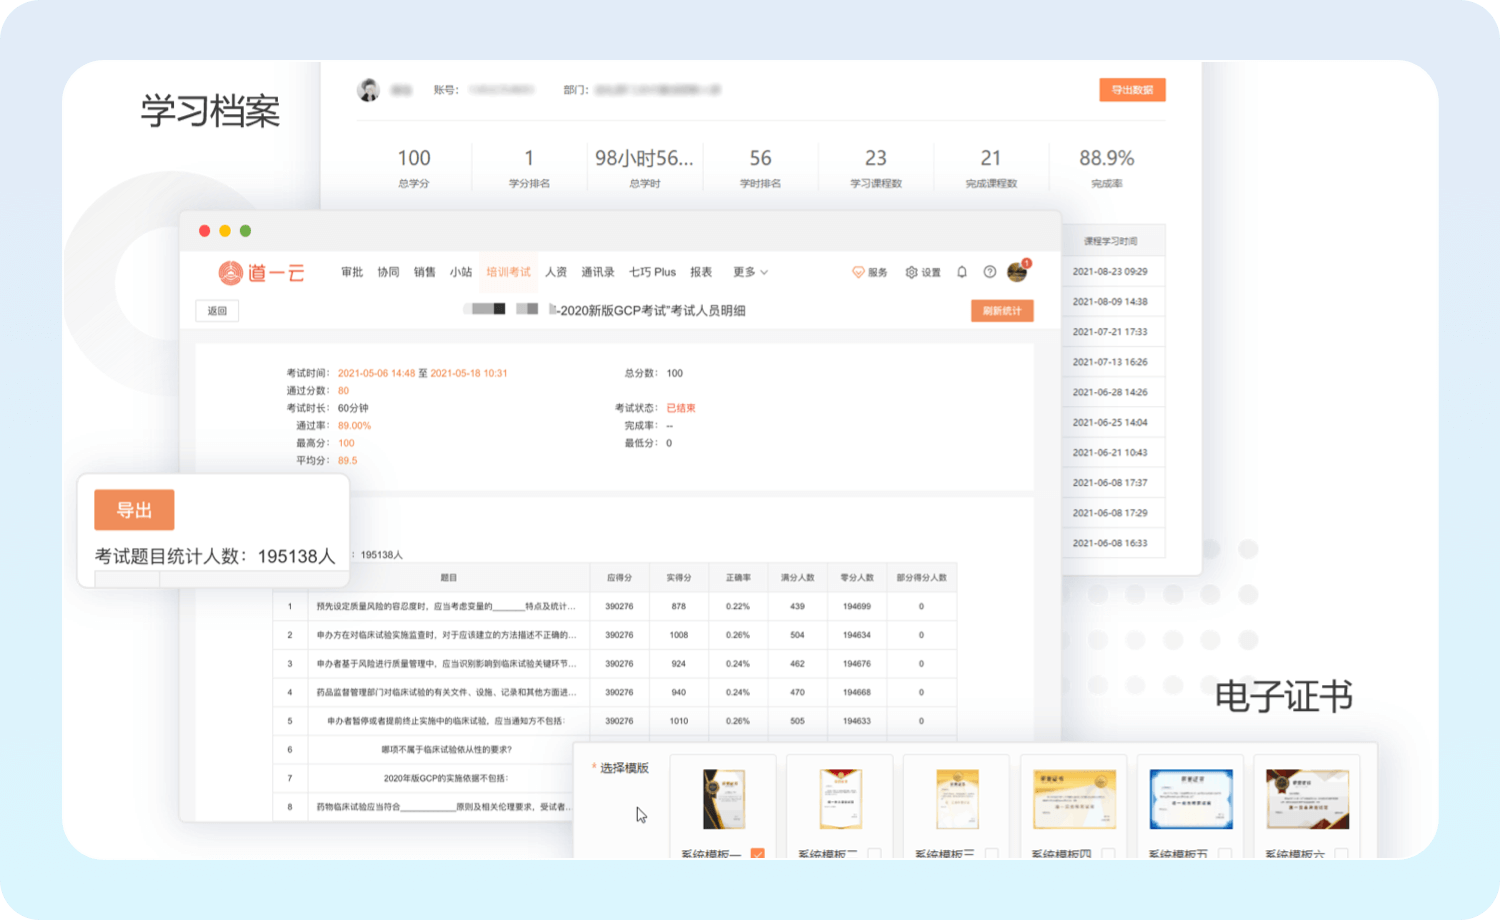The image size is (1500, 920).
Task: Open the 七巧 Plus menu item
Action: 652,272
